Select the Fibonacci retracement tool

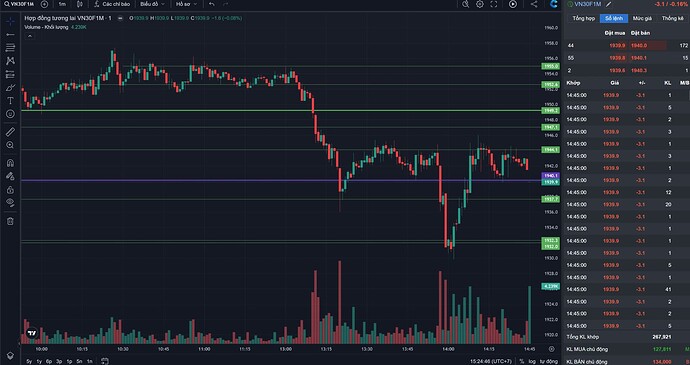[10, 48]
